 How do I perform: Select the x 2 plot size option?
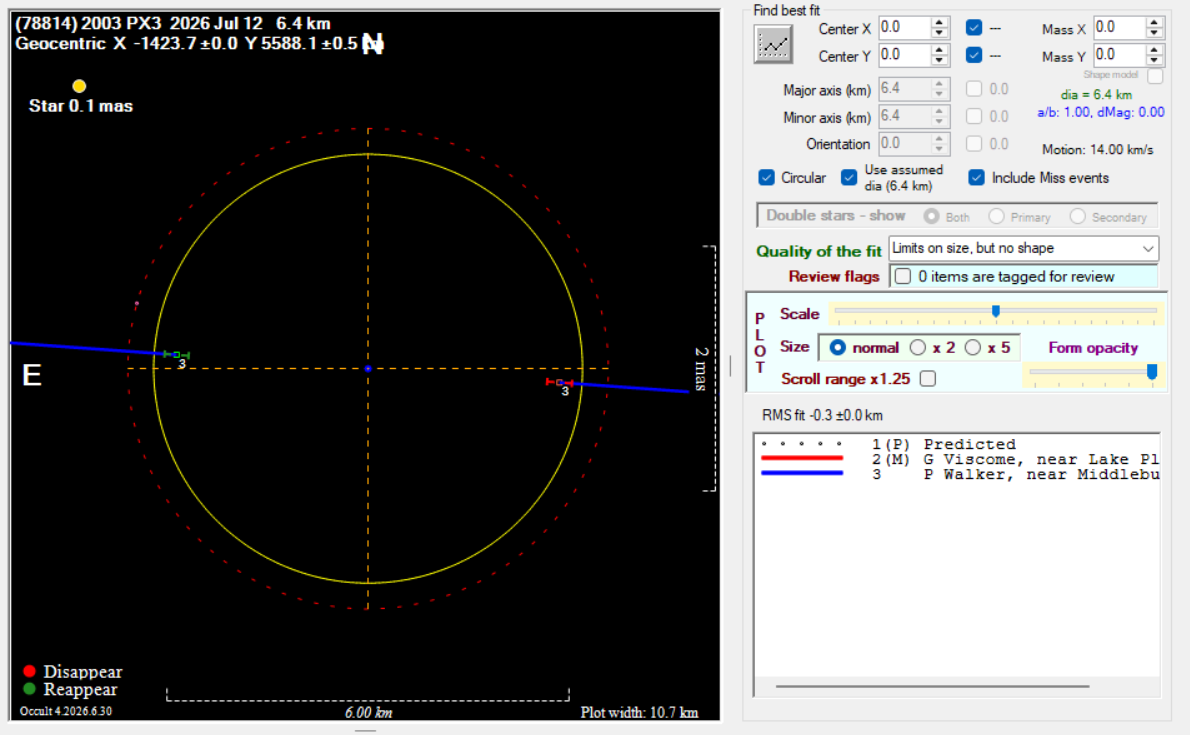click(x=918, y=348)
